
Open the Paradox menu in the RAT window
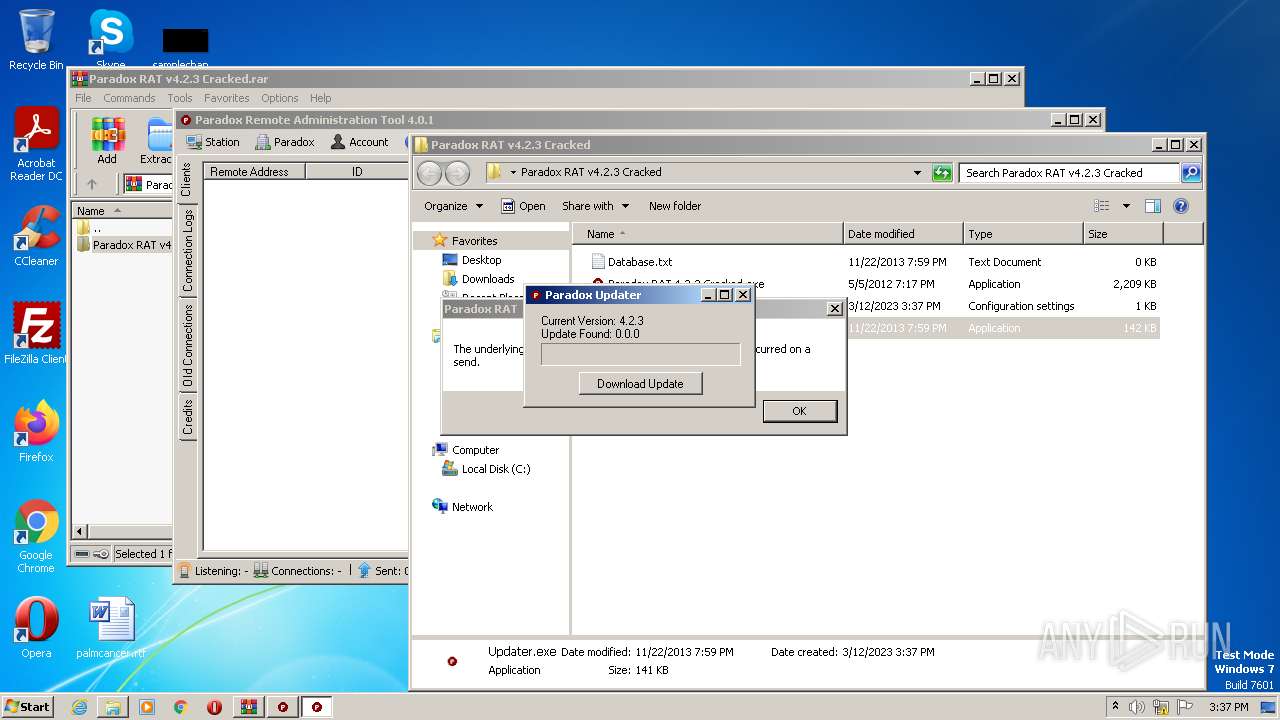coord(285,142)
